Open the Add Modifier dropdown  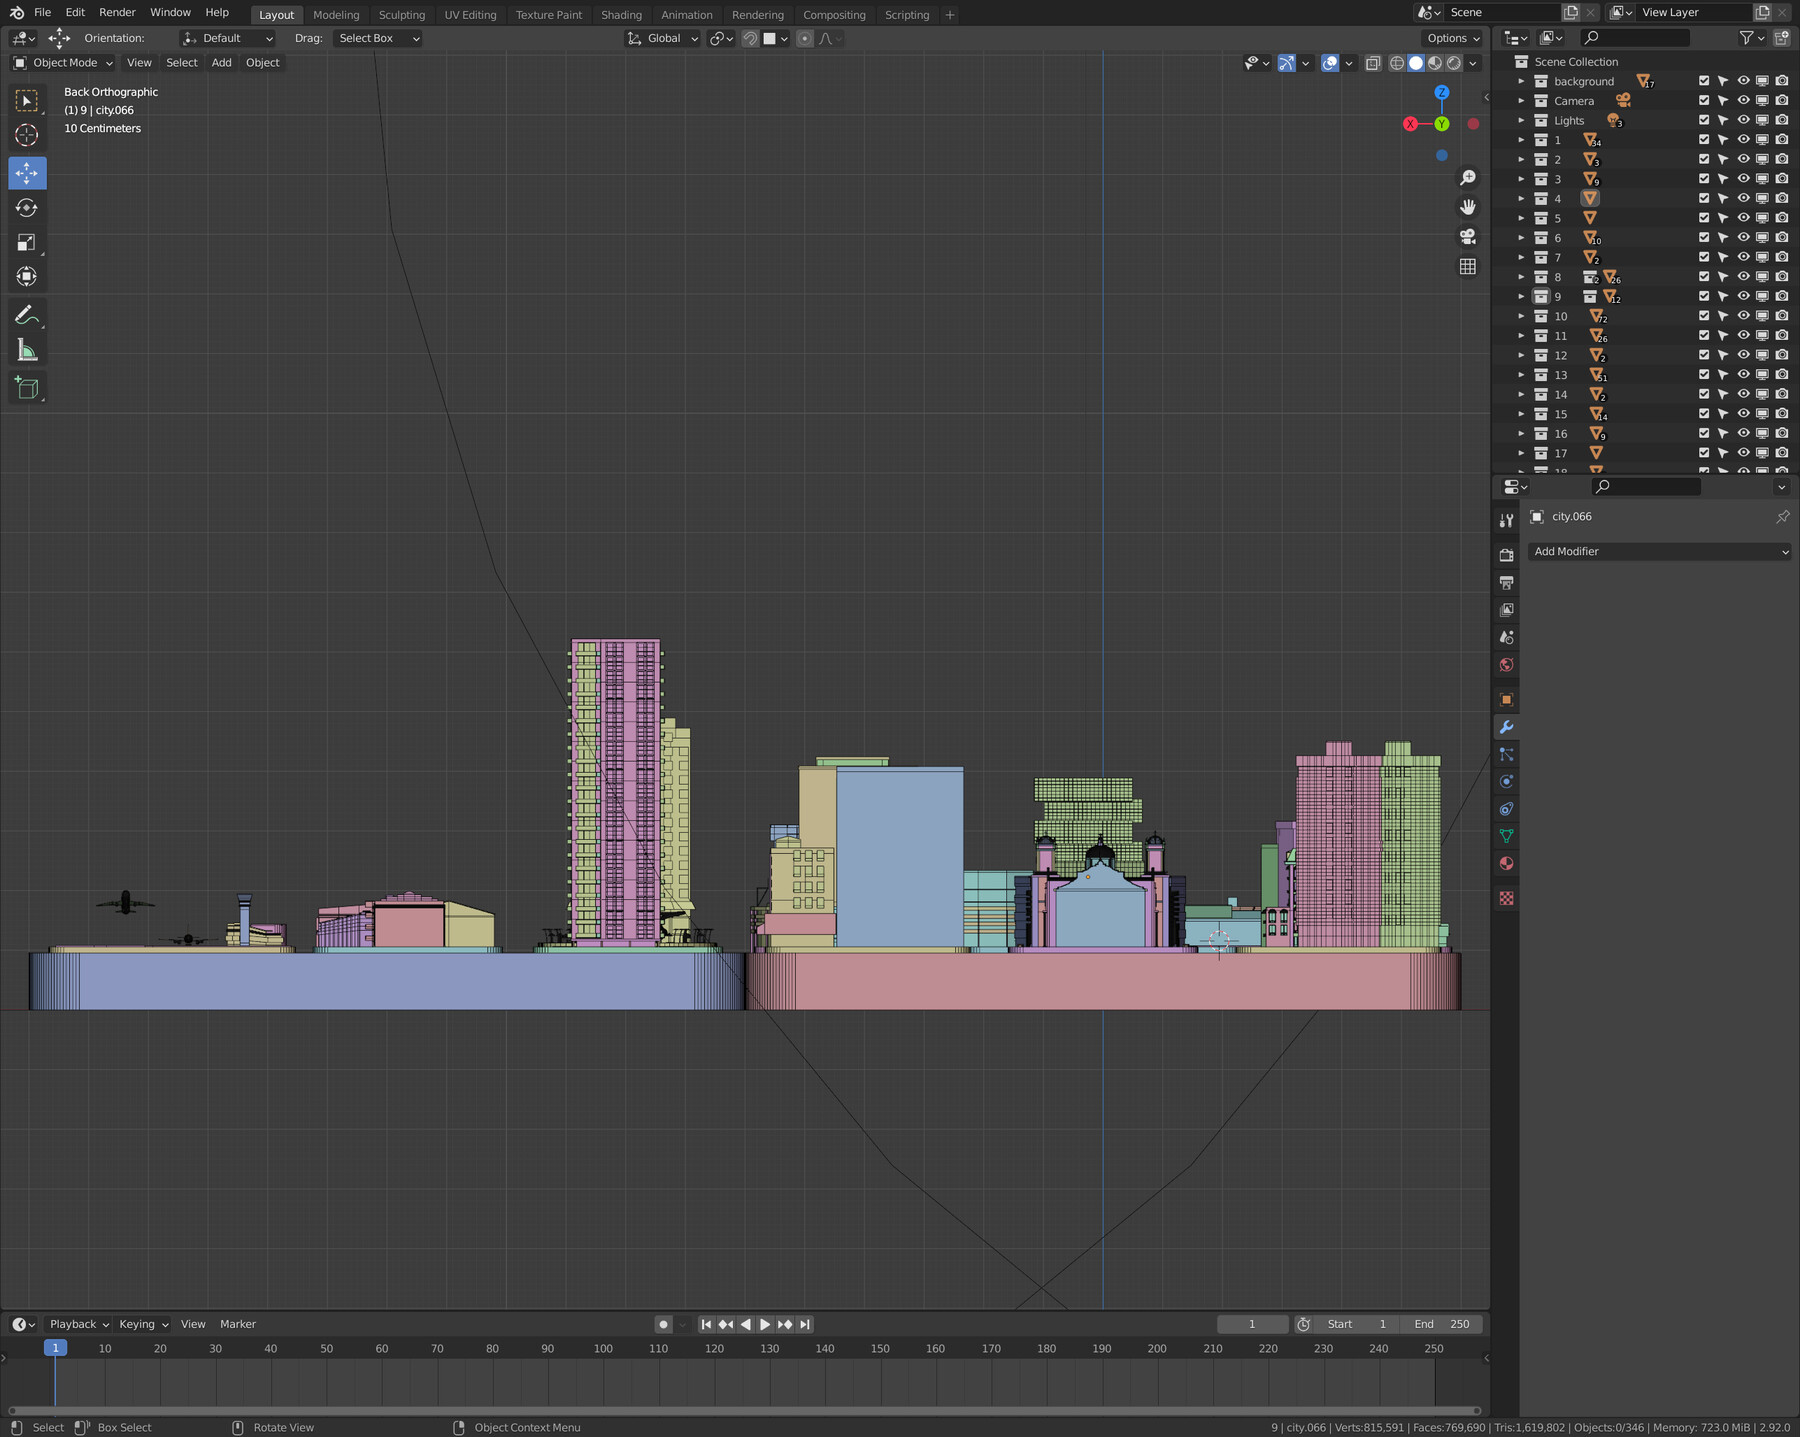pos(1659,552)
